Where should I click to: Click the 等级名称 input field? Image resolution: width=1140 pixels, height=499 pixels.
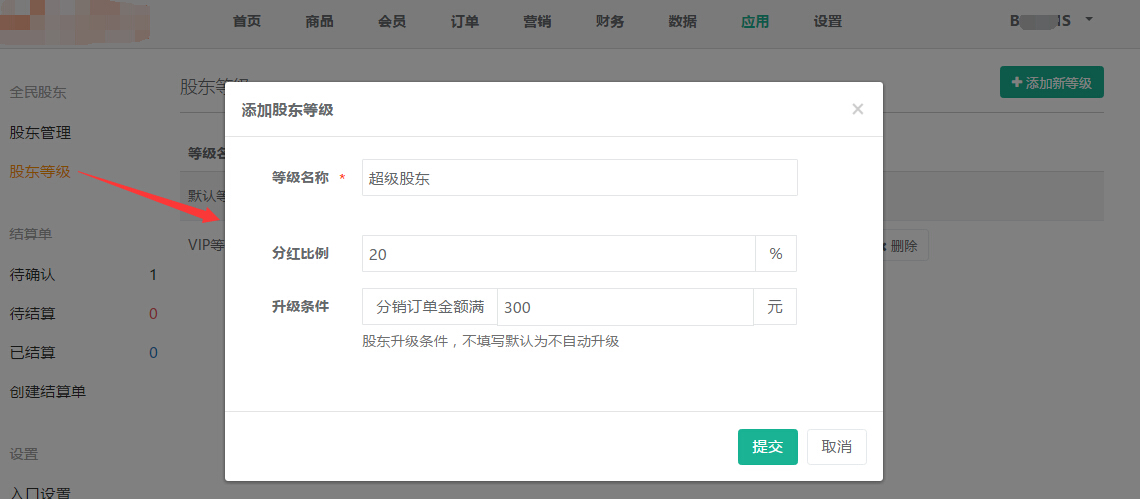click(x=579, y=178)
